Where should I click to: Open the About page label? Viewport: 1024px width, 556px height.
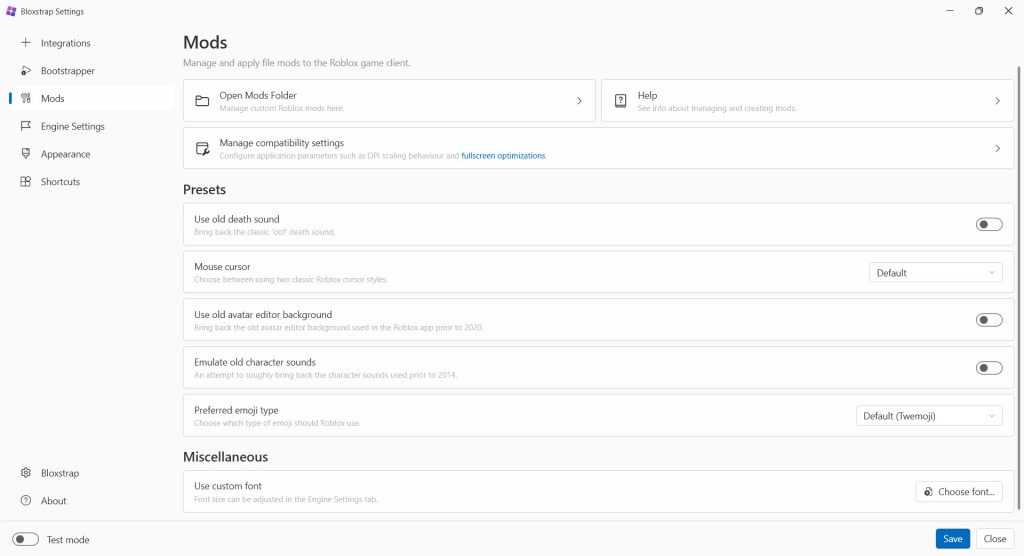pyautogui.click(x=54, y=500)
